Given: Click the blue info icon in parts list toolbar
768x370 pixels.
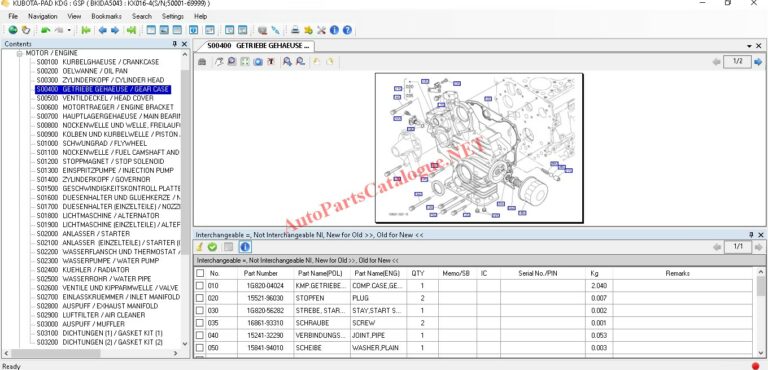Looking at the screenshot, I should (x=245, y=247).
